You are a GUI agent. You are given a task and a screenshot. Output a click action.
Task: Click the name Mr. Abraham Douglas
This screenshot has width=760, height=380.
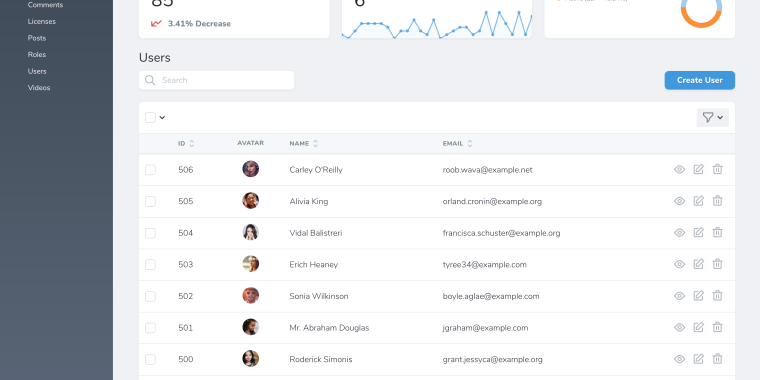coord(329,328)
